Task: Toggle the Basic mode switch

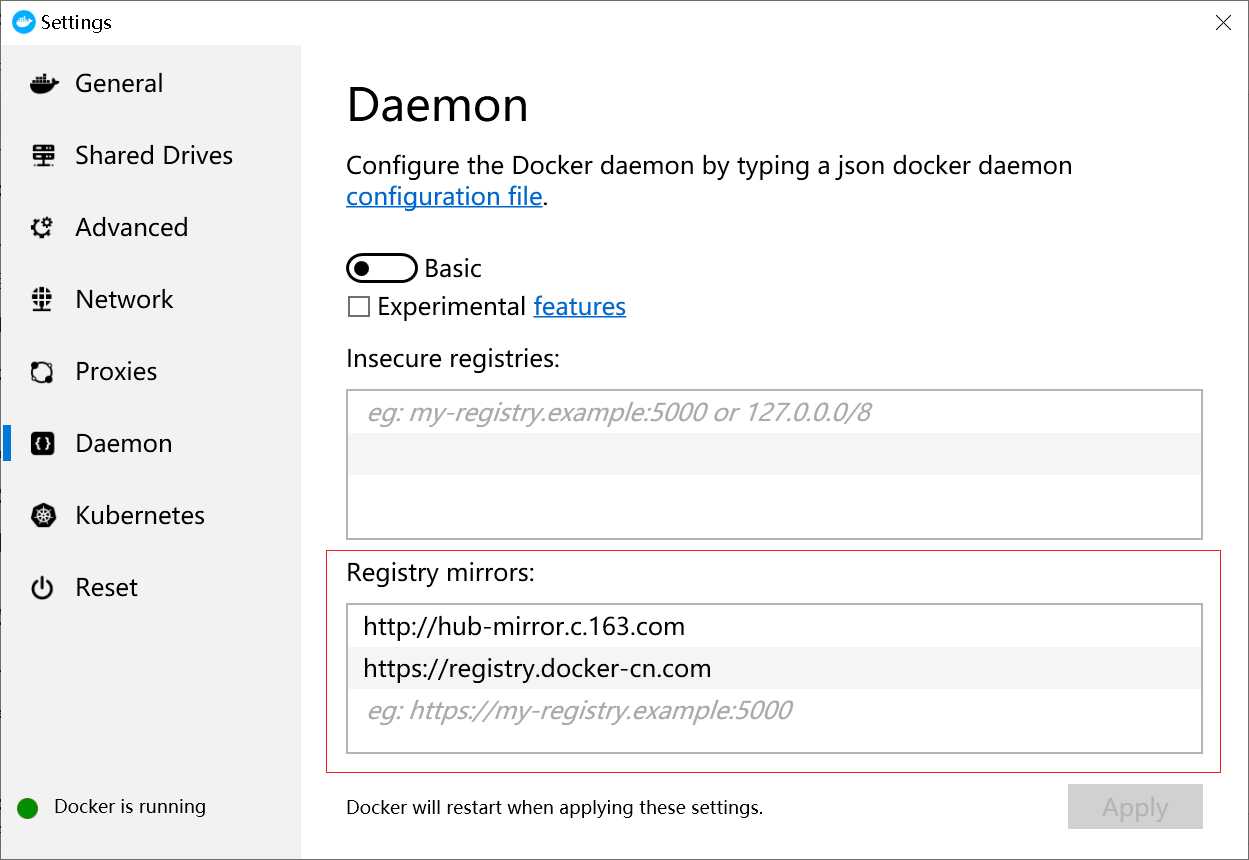Action: click(x=381, y=269)
